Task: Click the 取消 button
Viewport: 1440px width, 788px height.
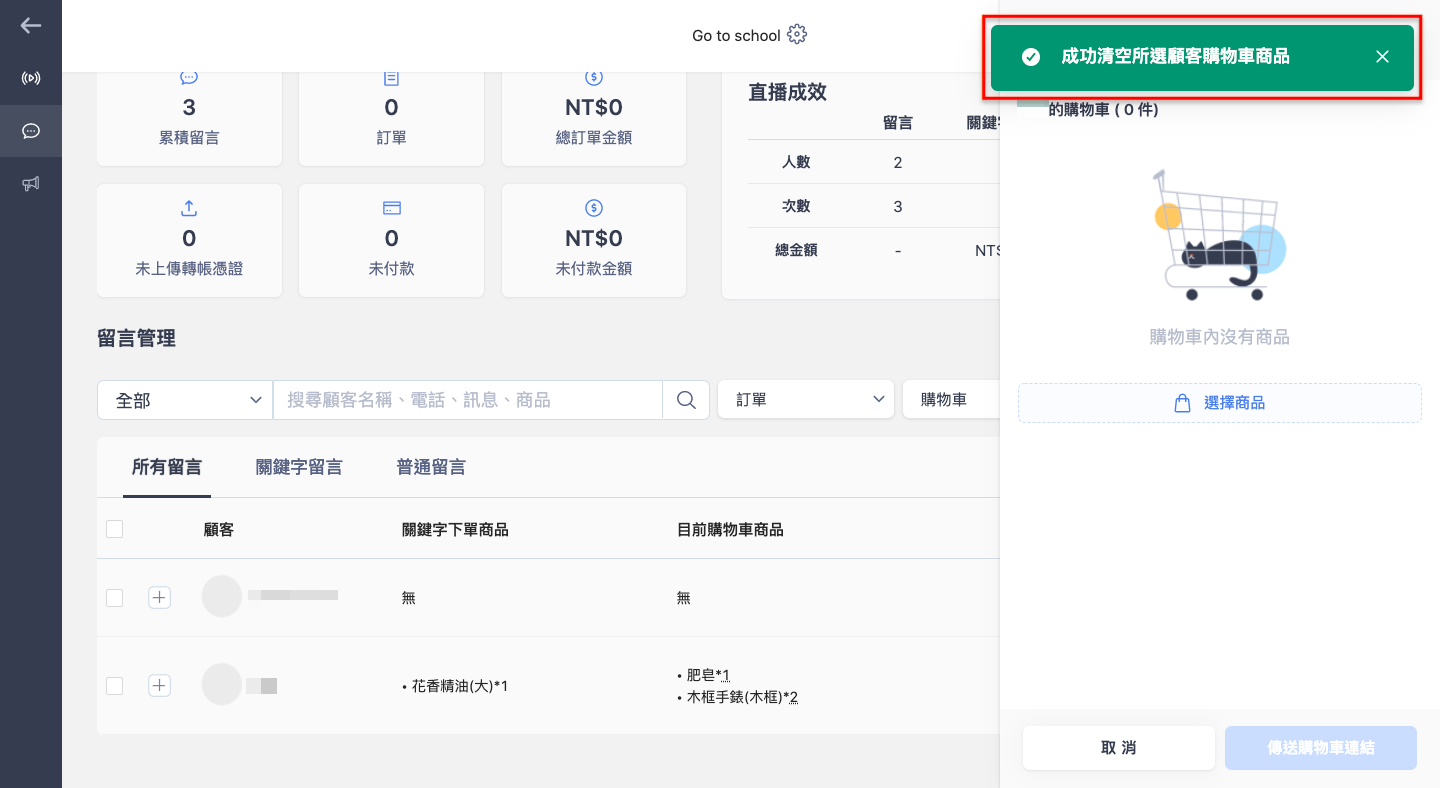Action: pyautogui.click(x=1119, y=748)
